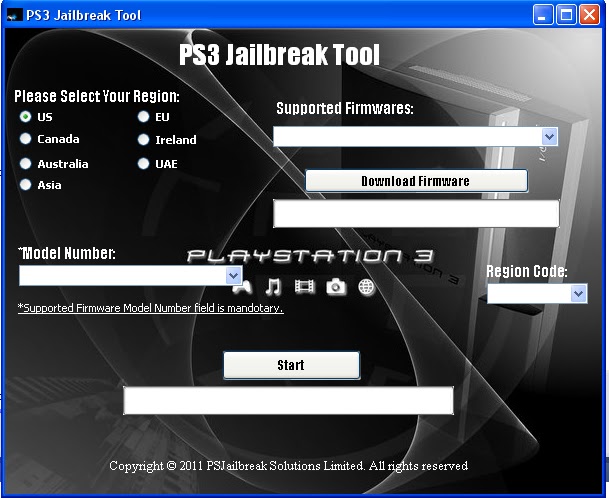Minimize the PS3 Jailbreak Tool window
609x498 pixels.
tap(542, 15)
